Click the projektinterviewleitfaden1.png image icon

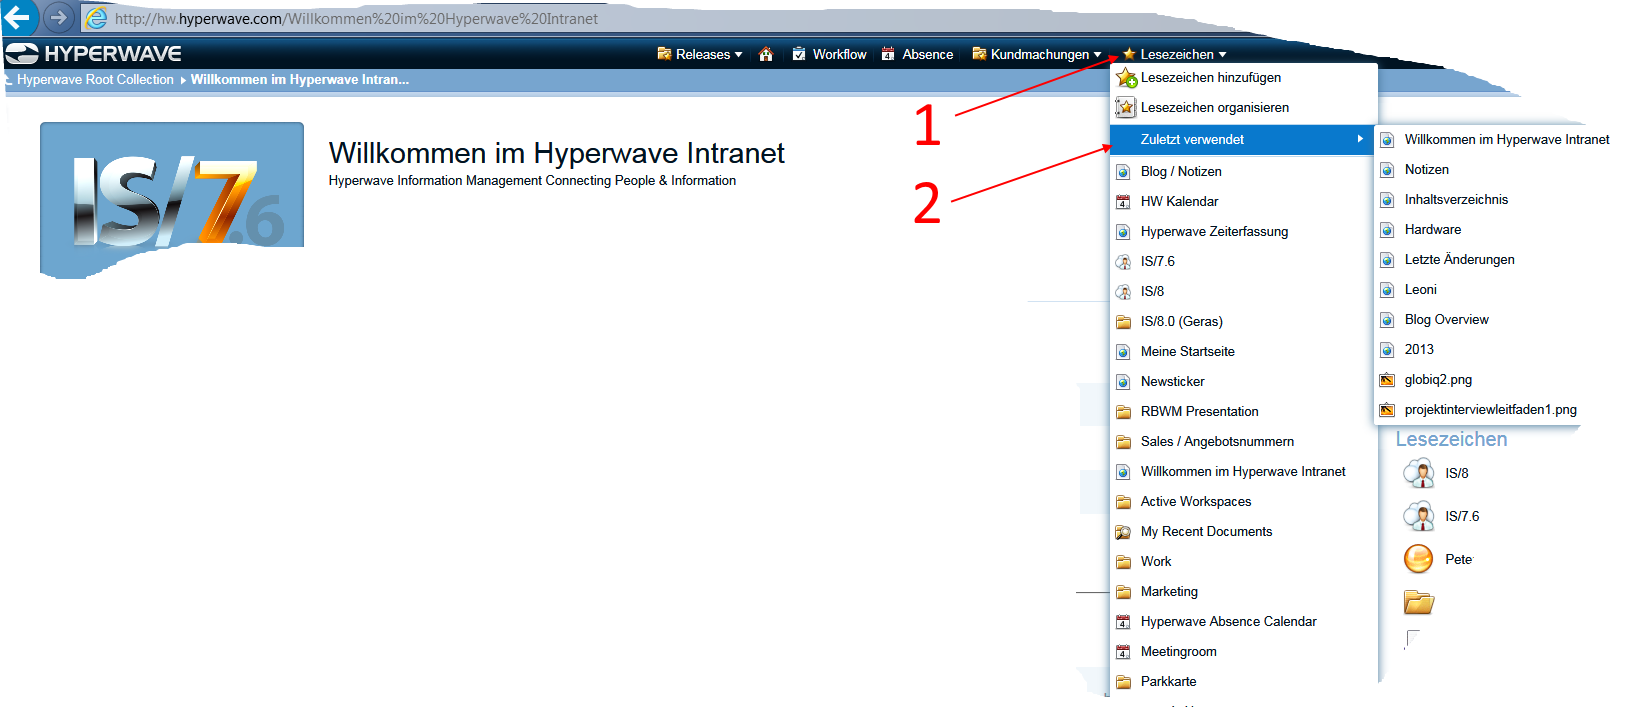1387,410
